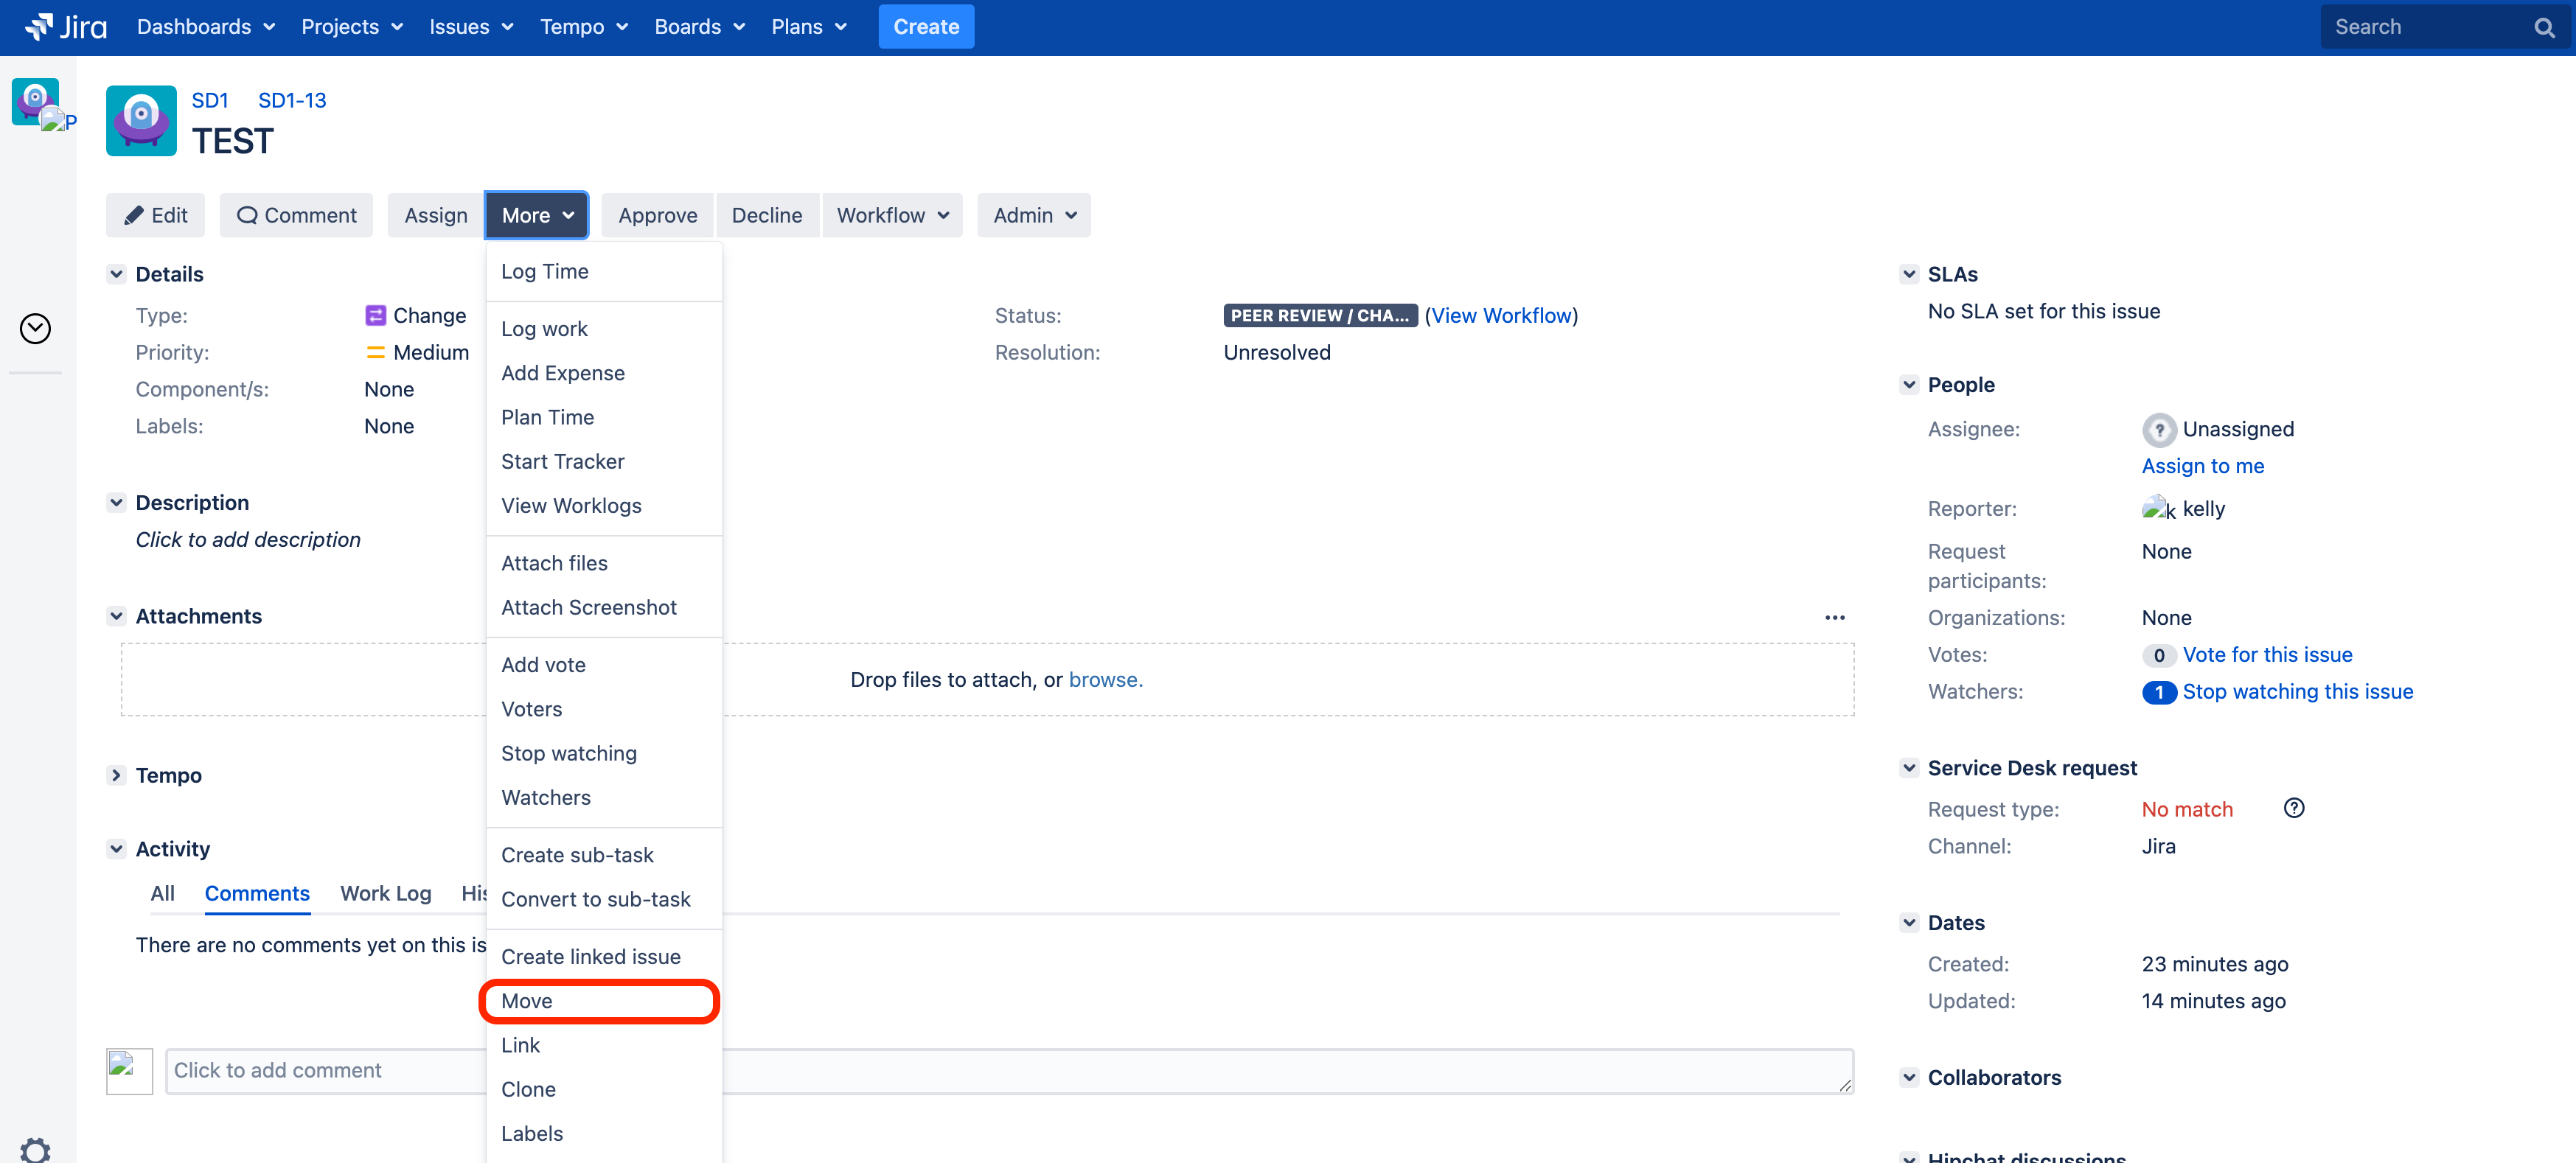Collapse the People section

coord(1909,385)
